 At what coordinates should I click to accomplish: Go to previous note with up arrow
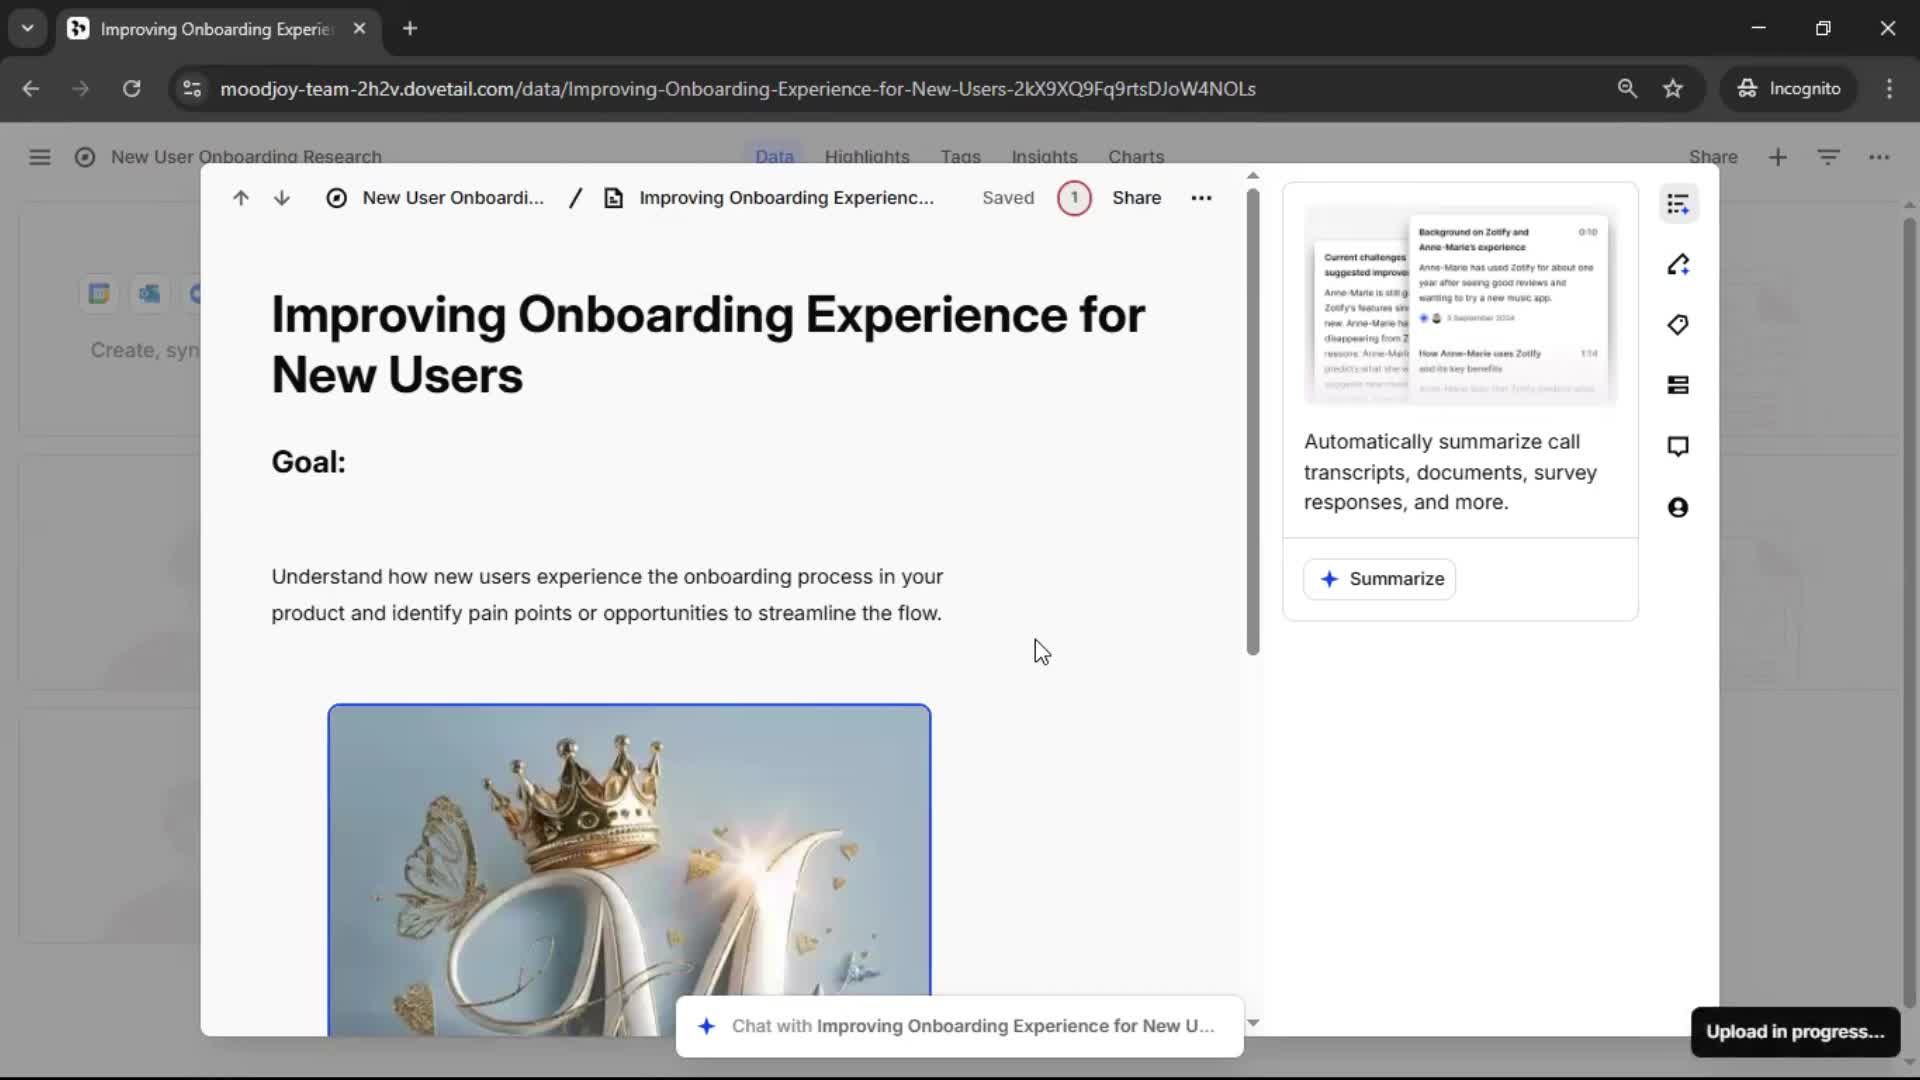240,198
